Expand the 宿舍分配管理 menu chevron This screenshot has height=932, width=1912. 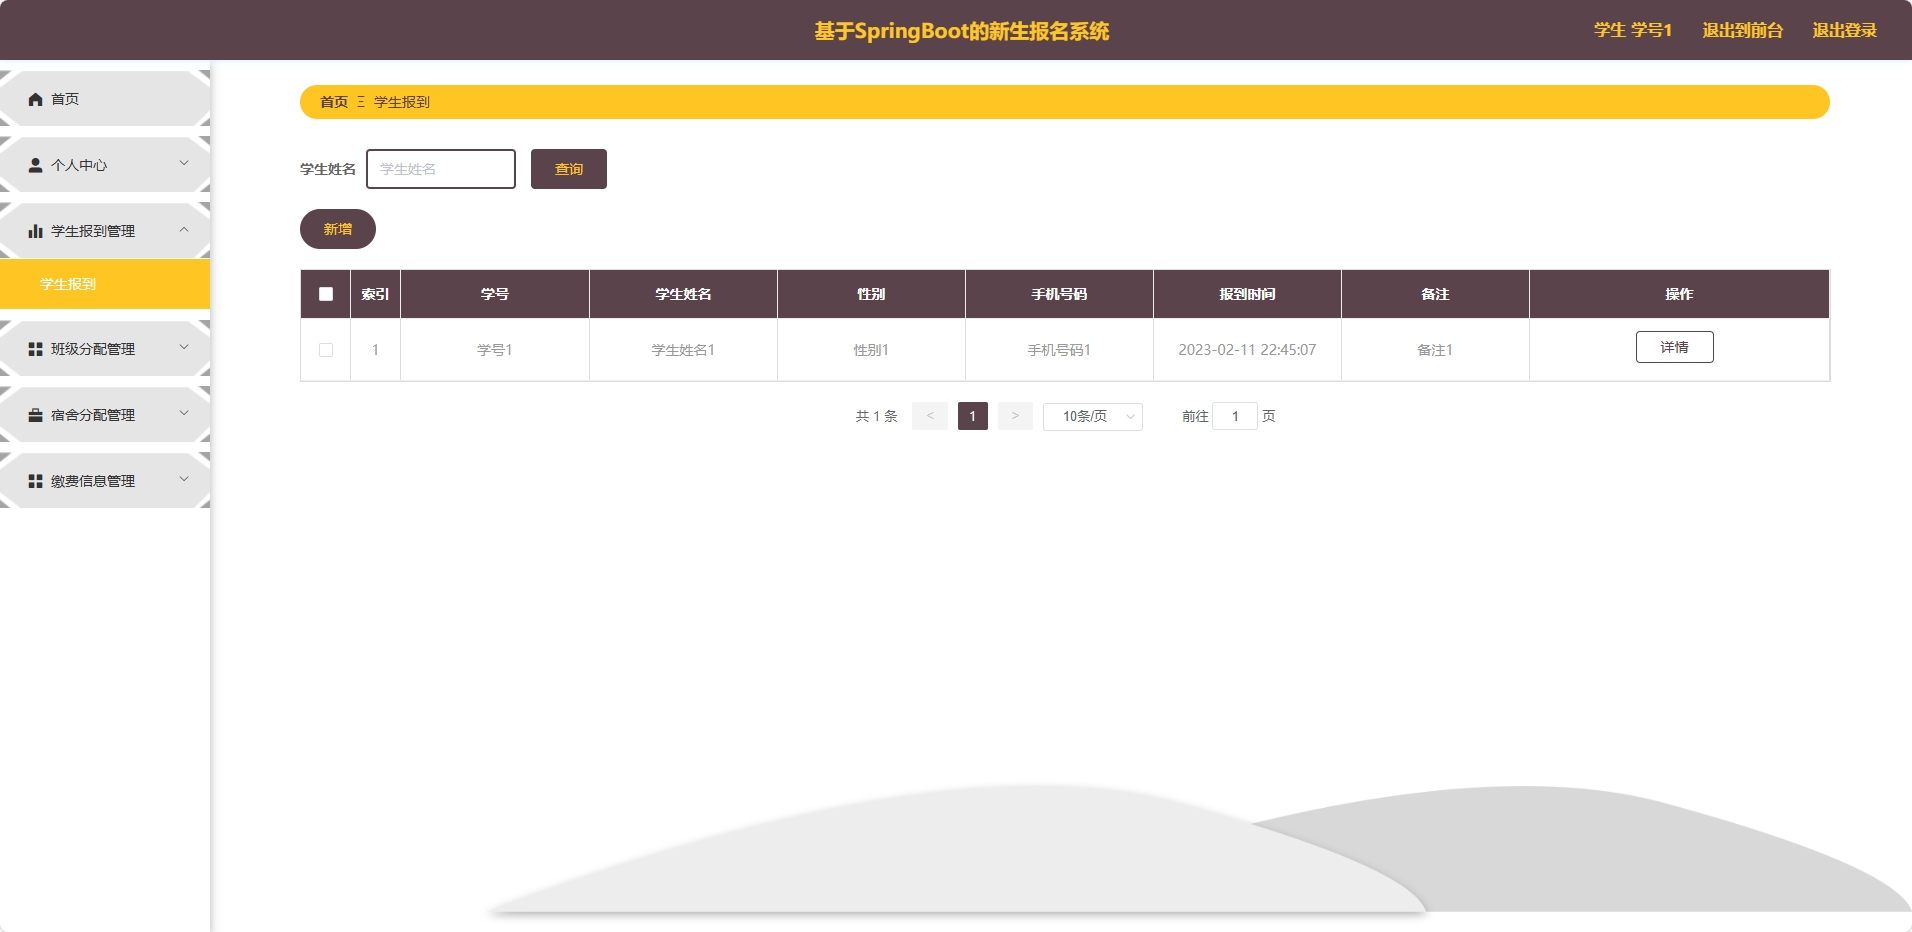[x=184, y=413]
